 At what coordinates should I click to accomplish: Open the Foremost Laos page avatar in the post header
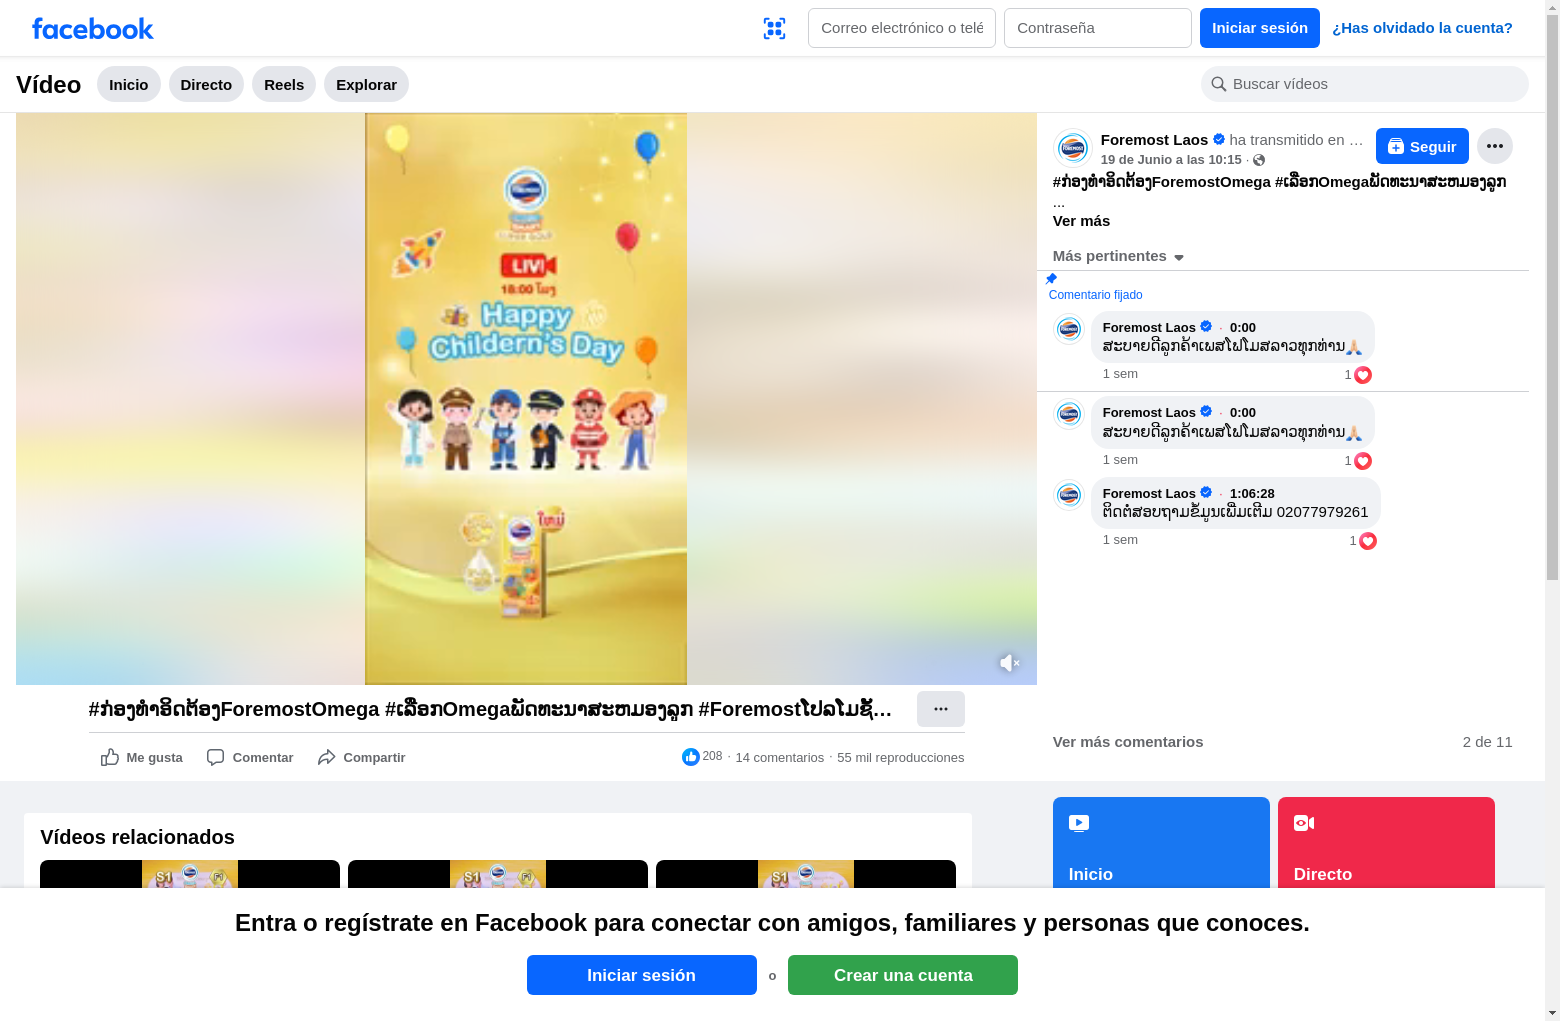[x=1073, y=148]
